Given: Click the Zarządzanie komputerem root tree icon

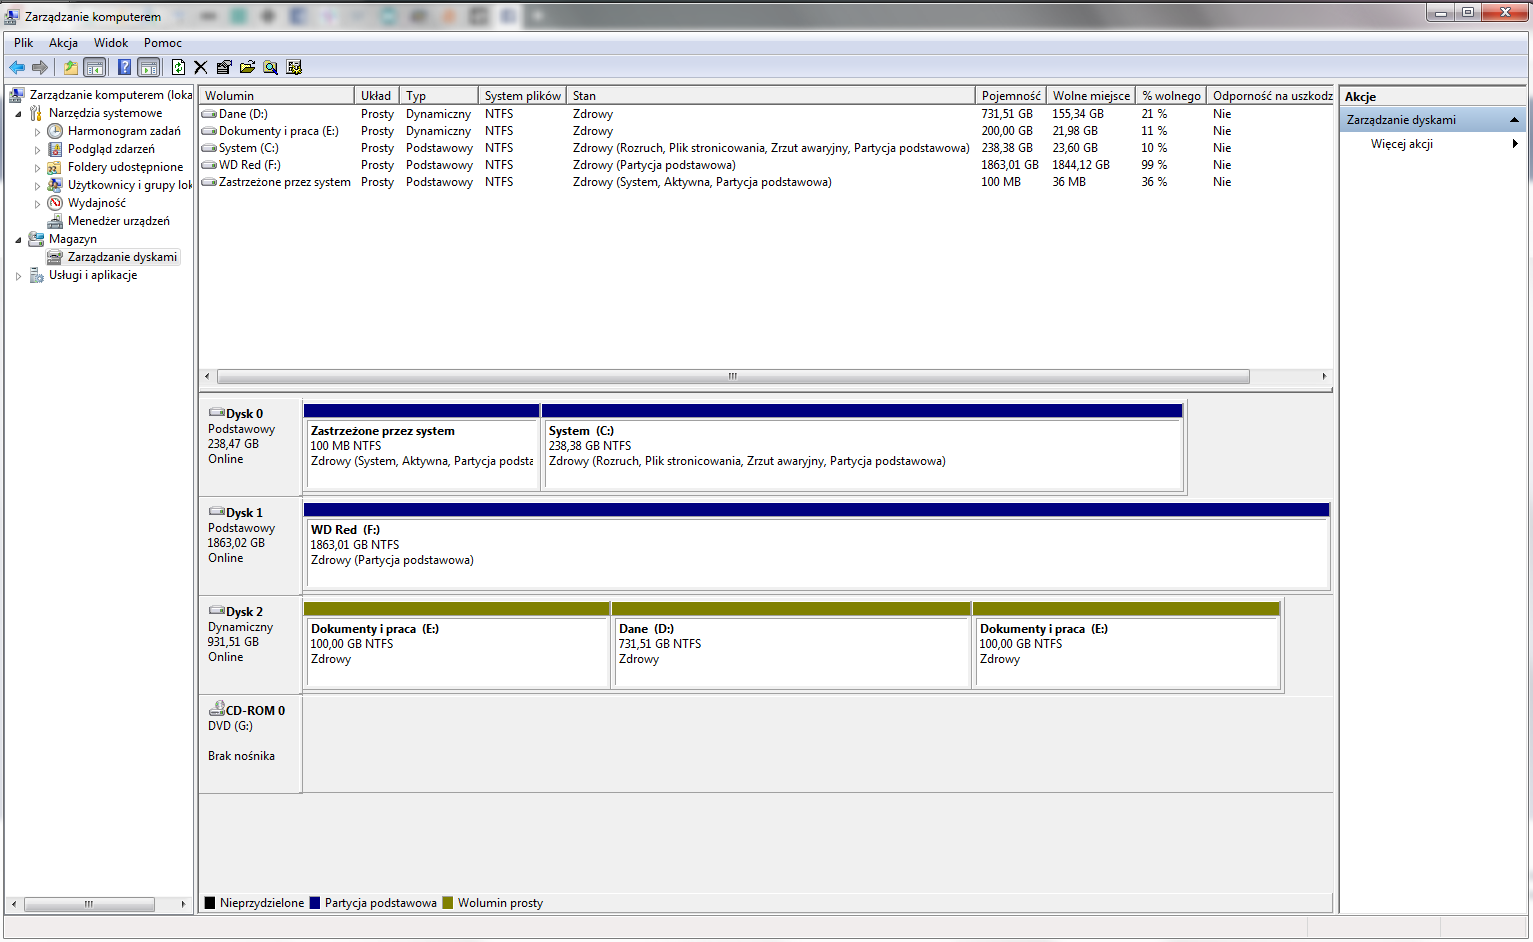Looking at the screenshot, I should (17, 95).
